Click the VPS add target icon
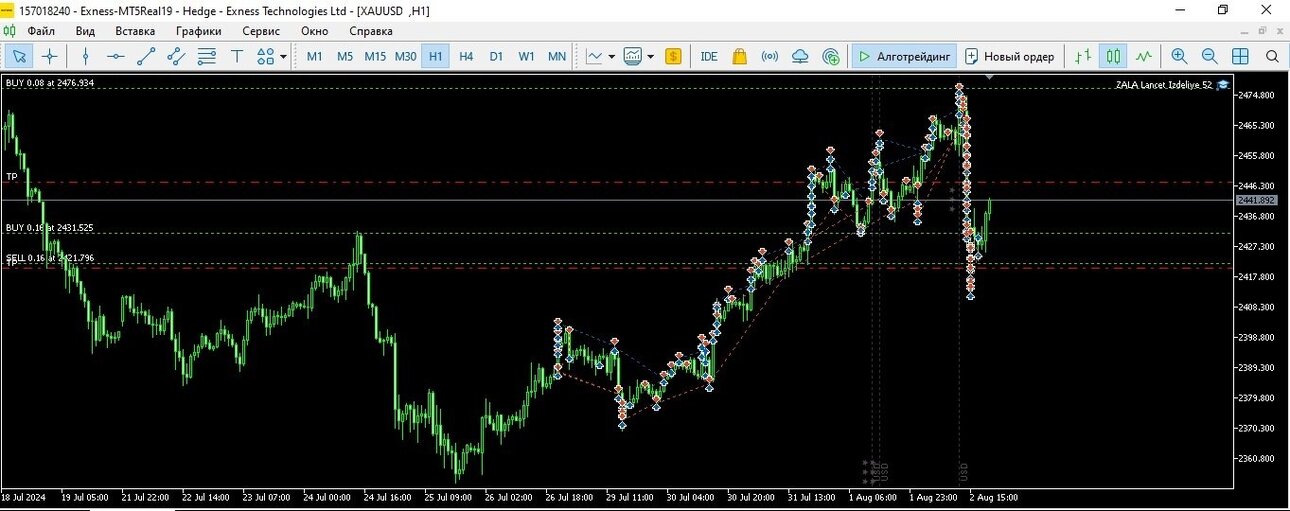1290x511 pixels. 830,56
